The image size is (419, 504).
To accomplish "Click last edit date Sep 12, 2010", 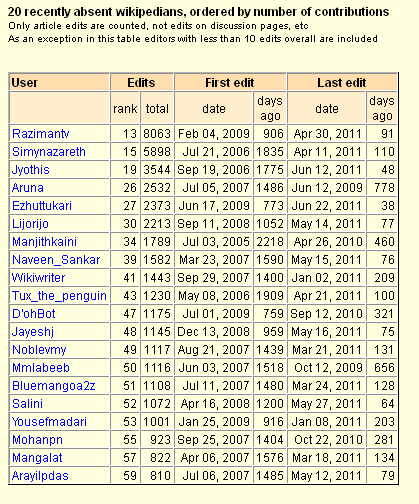I will pos(326,314).
